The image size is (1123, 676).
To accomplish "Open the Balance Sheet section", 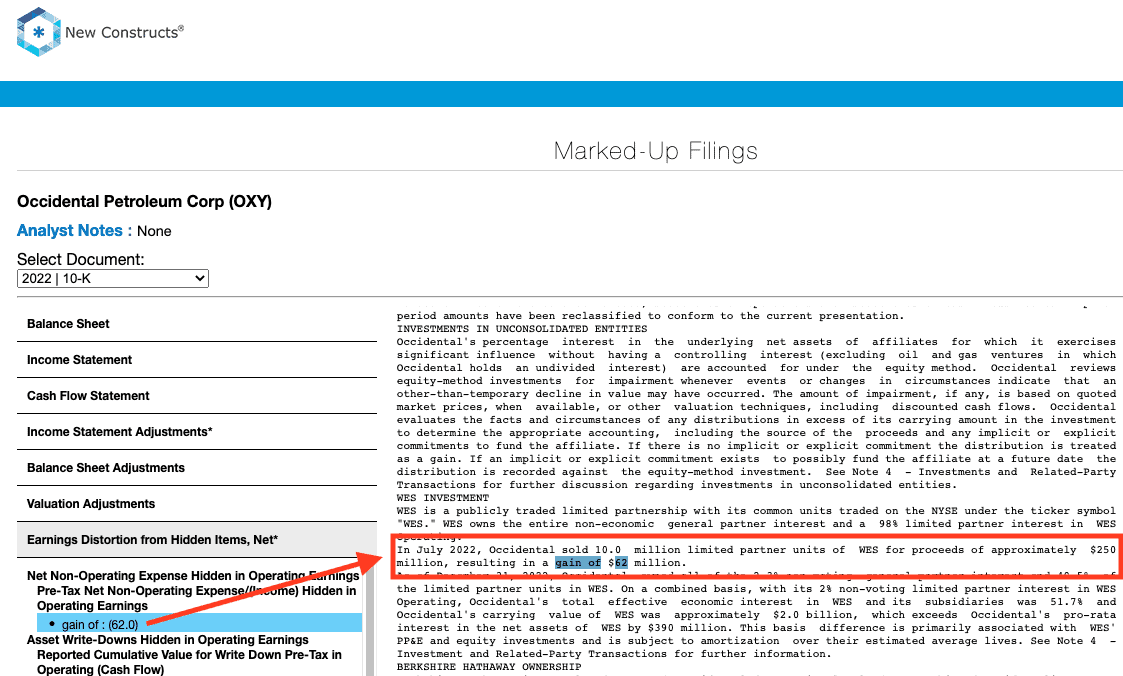I will [x=197, y=324].
